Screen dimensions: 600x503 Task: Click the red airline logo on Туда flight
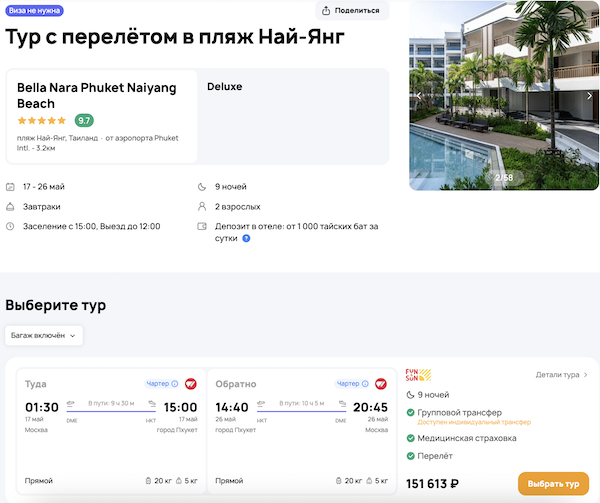(191, 383)
